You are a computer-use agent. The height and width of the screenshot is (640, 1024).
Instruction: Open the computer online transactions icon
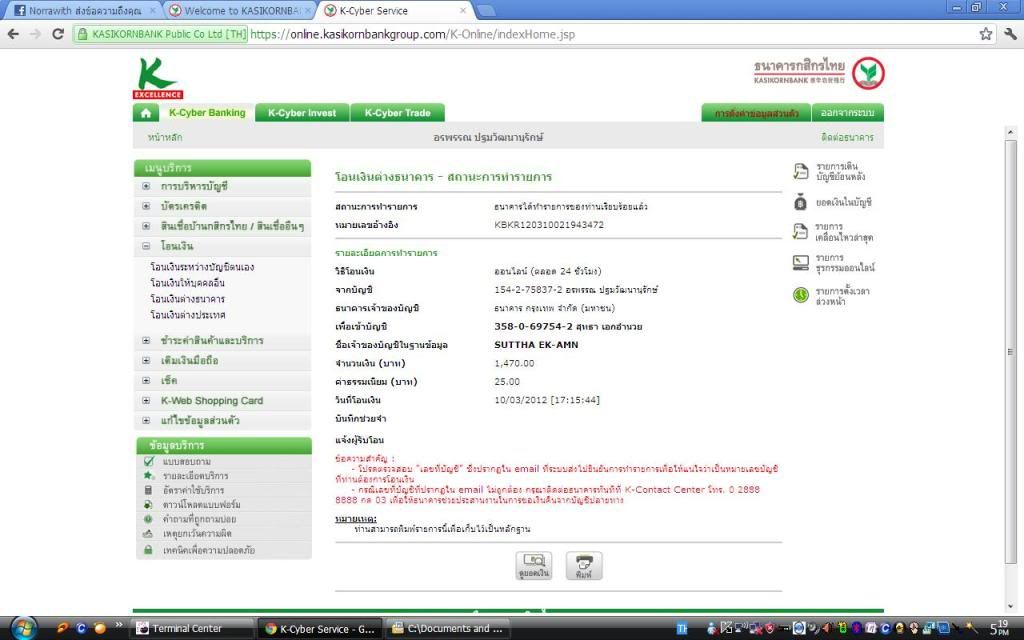click(x=800, y=263)
